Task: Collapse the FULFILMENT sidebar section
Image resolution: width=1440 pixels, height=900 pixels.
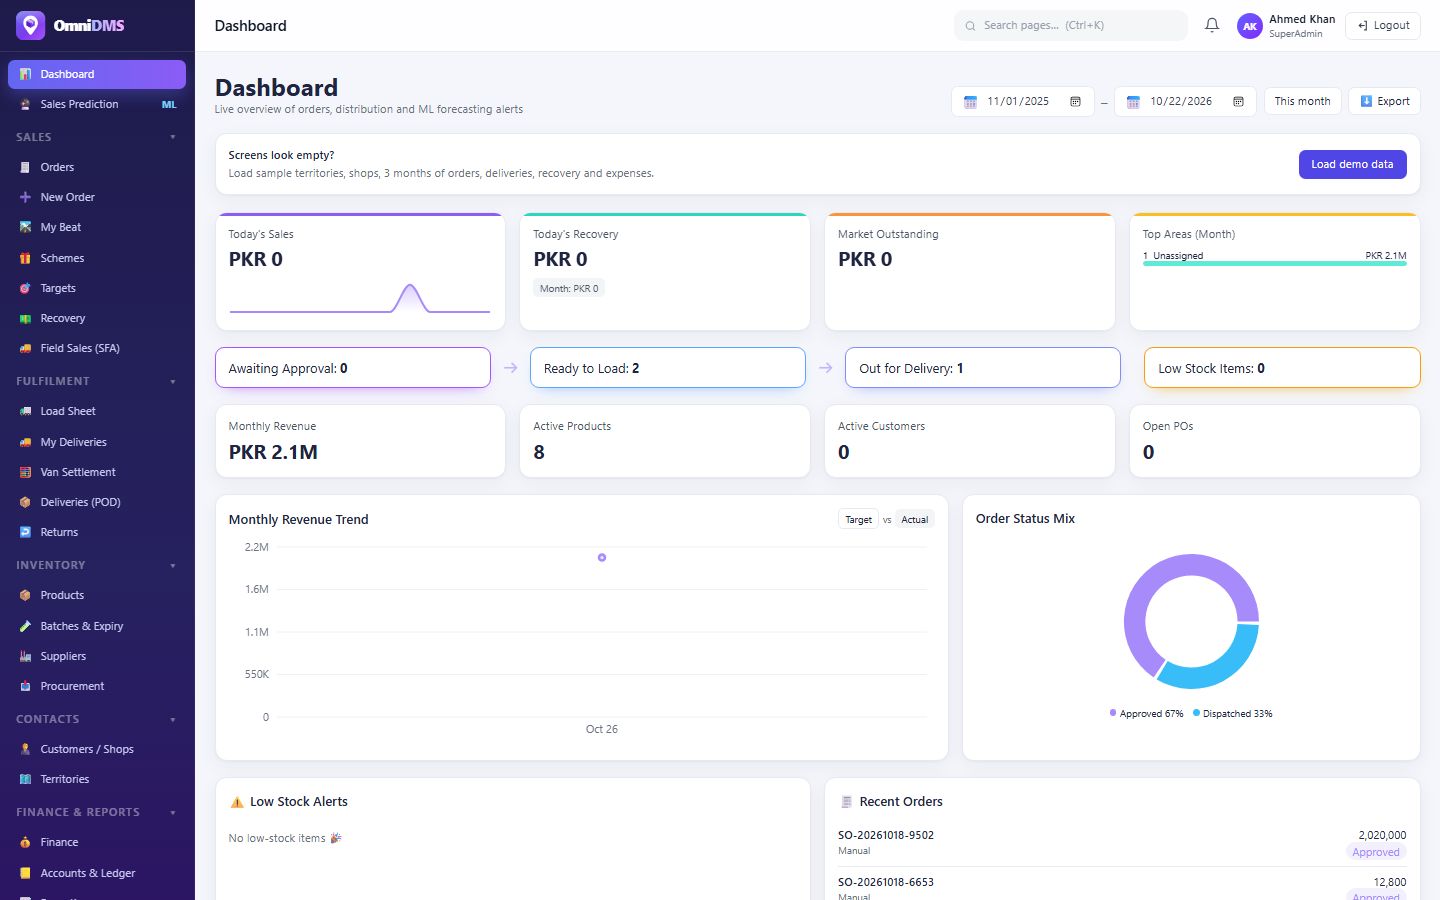Action: [173, 381]
